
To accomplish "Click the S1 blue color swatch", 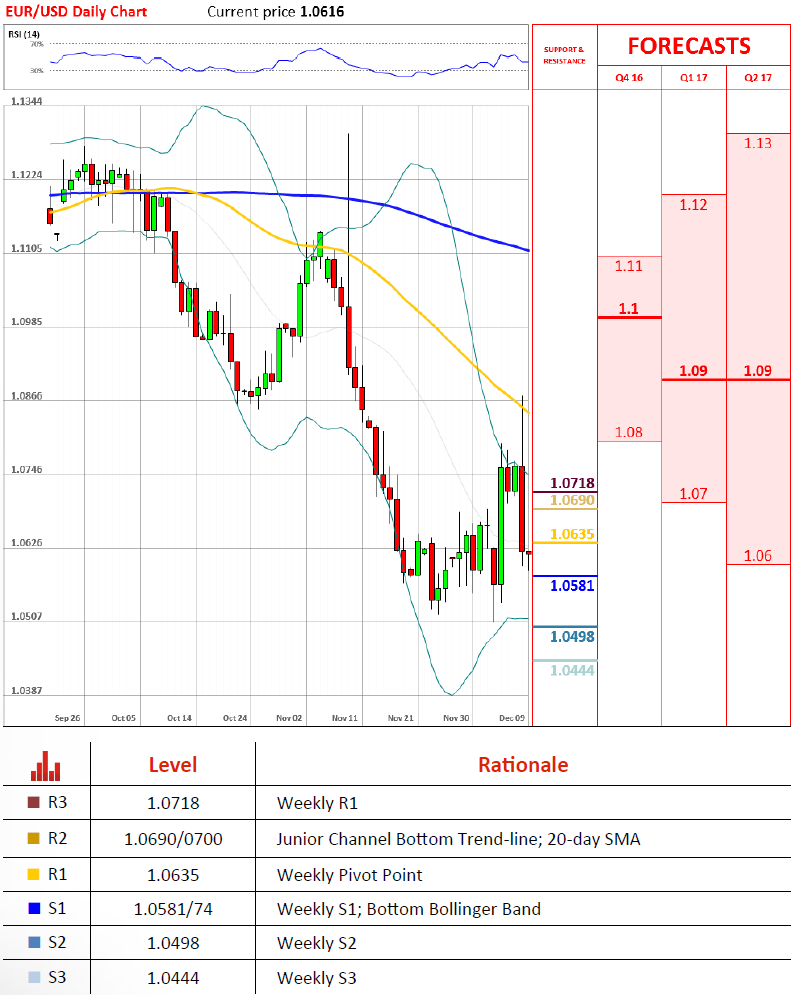I will click(x=34, y=908).
